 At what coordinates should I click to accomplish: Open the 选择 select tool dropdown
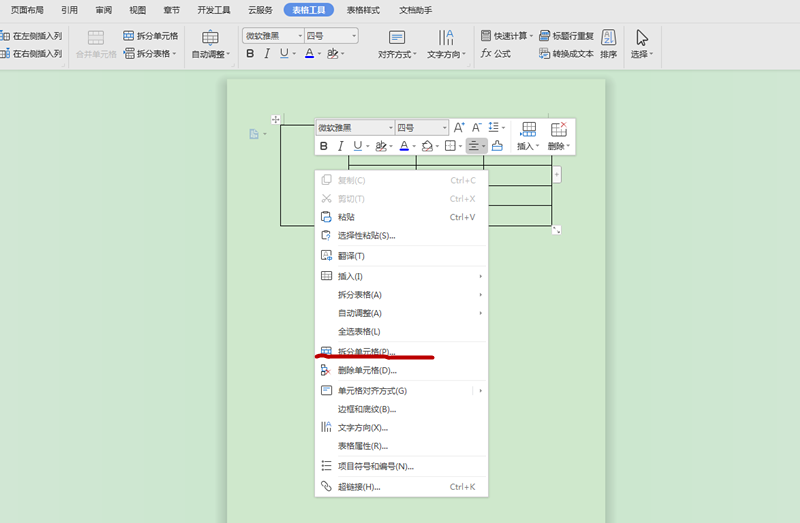(x=642, y=44)
